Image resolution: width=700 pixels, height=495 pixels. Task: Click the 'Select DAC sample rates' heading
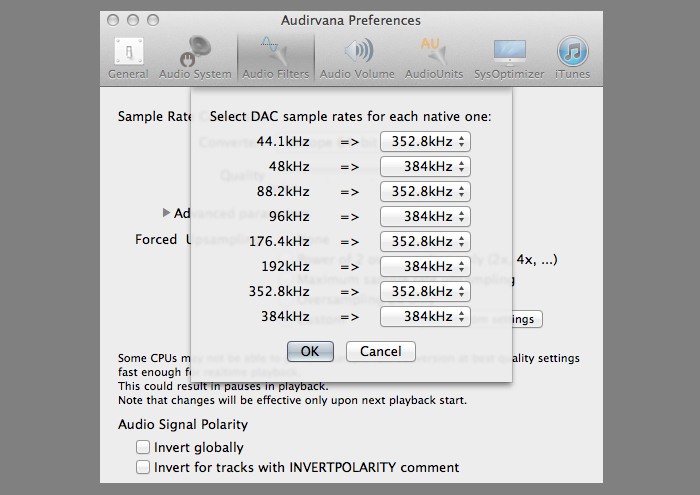(x=350, y=116)
